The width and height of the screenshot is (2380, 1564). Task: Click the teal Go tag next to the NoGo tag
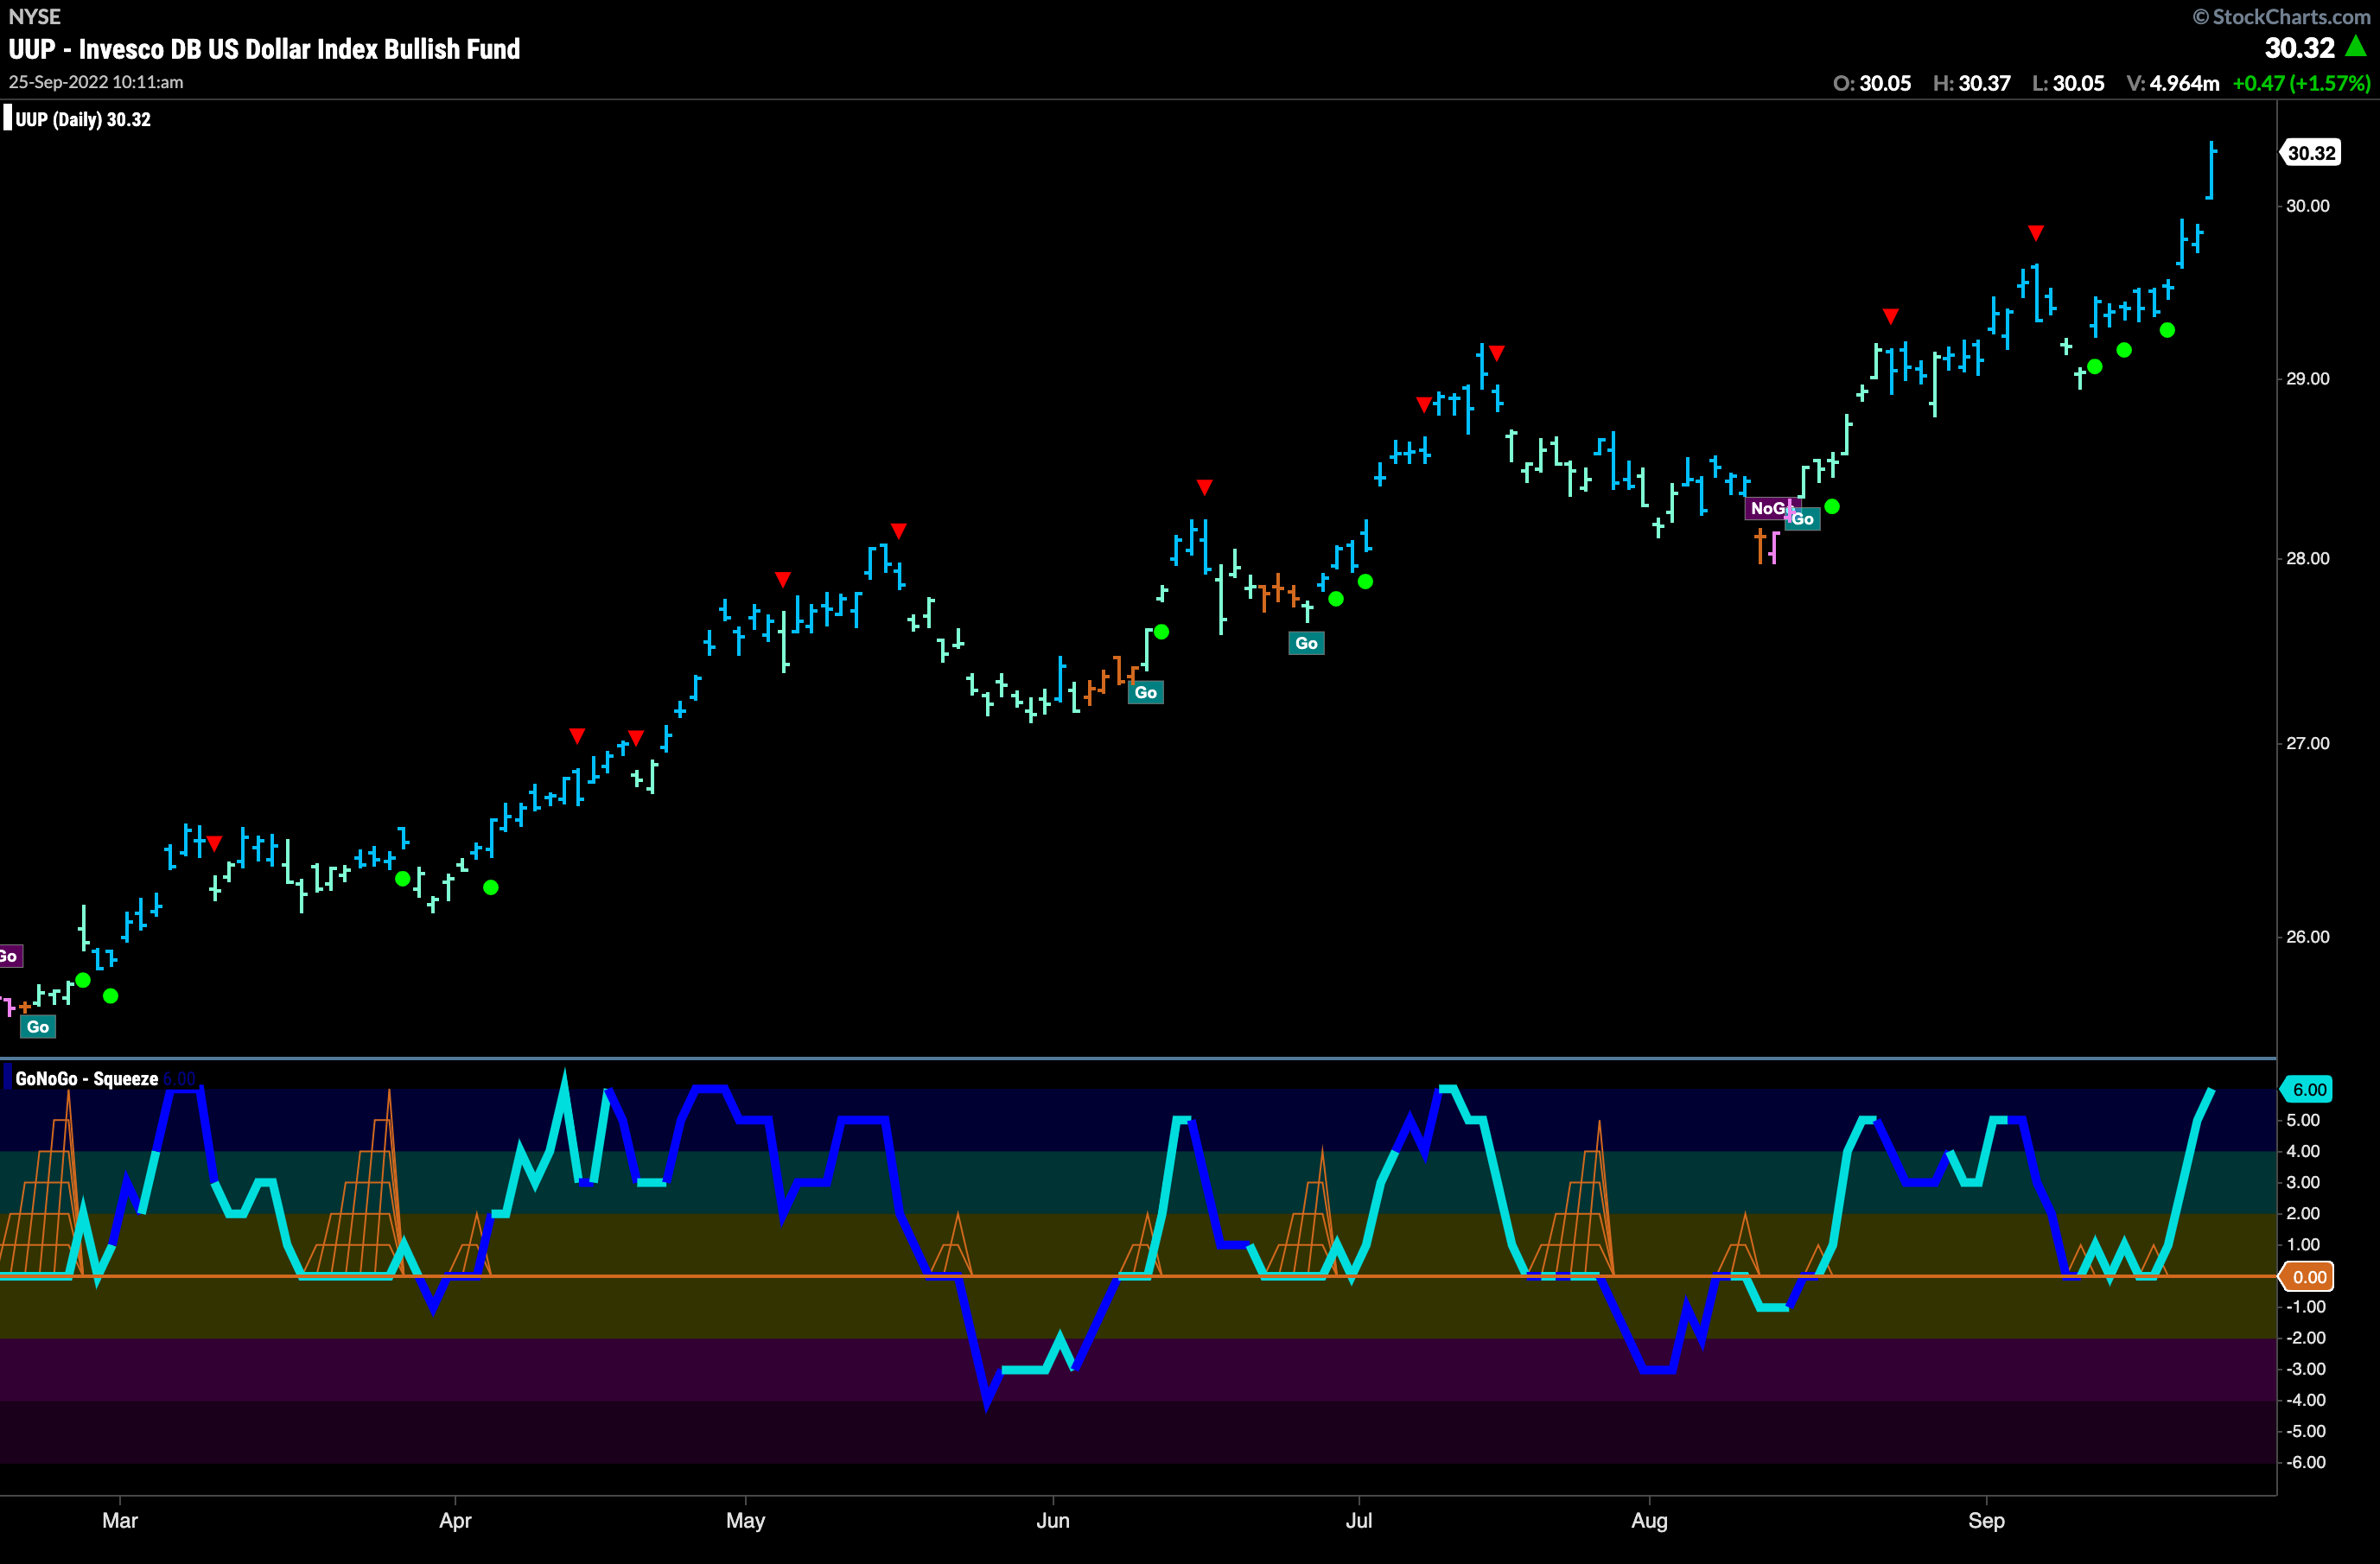[1804, 519]
